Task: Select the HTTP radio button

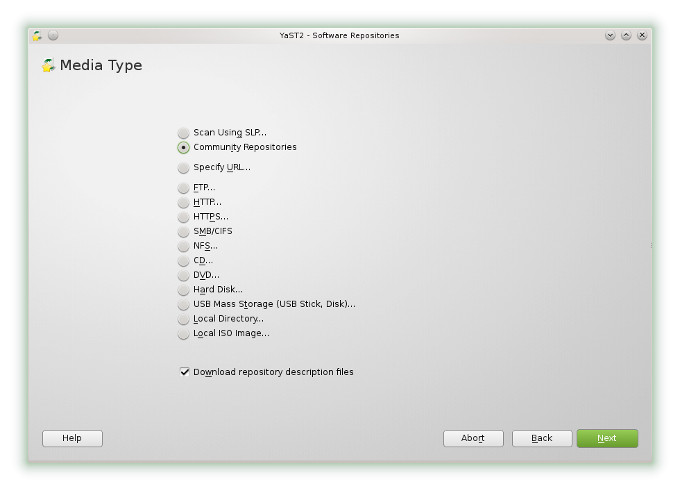Action: click(x=183, y=202)
